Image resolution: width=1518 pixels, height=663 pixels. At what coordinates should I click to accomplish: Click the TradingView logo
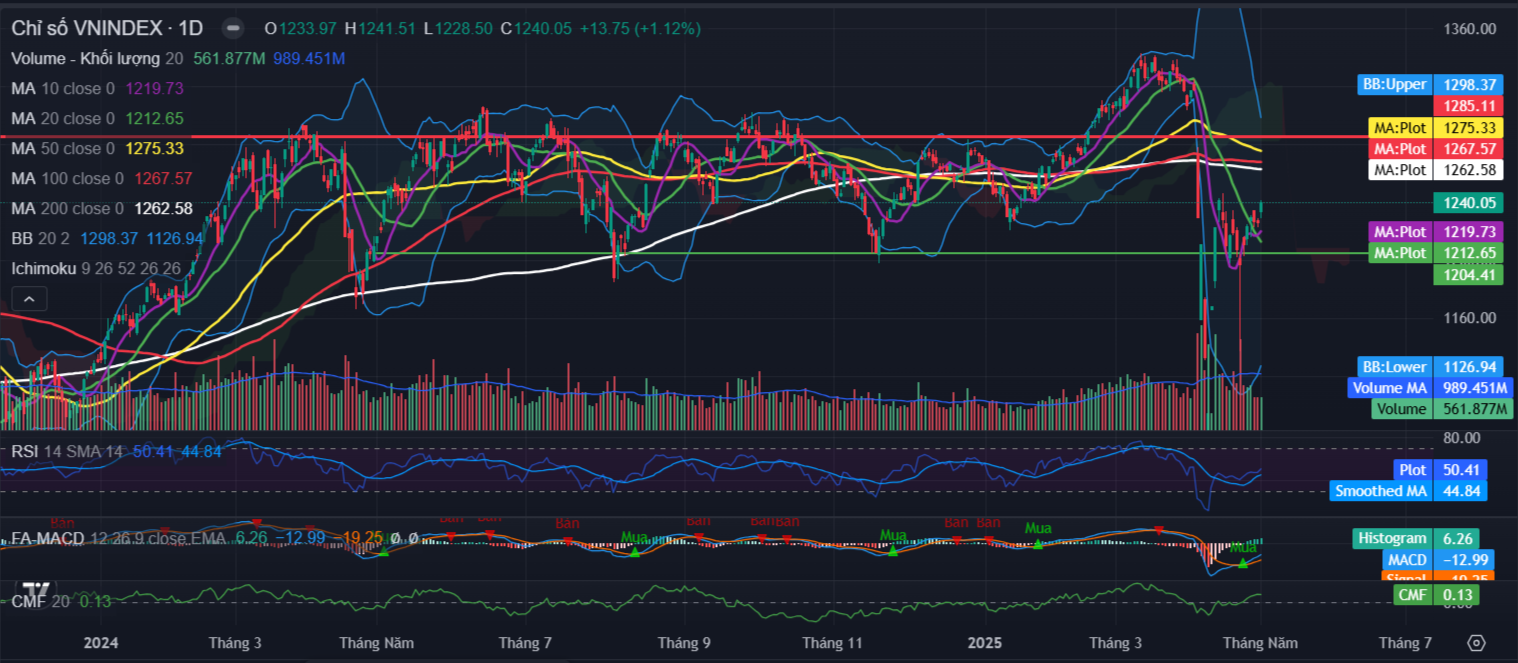pyautogui.click(x=36, y=588)
